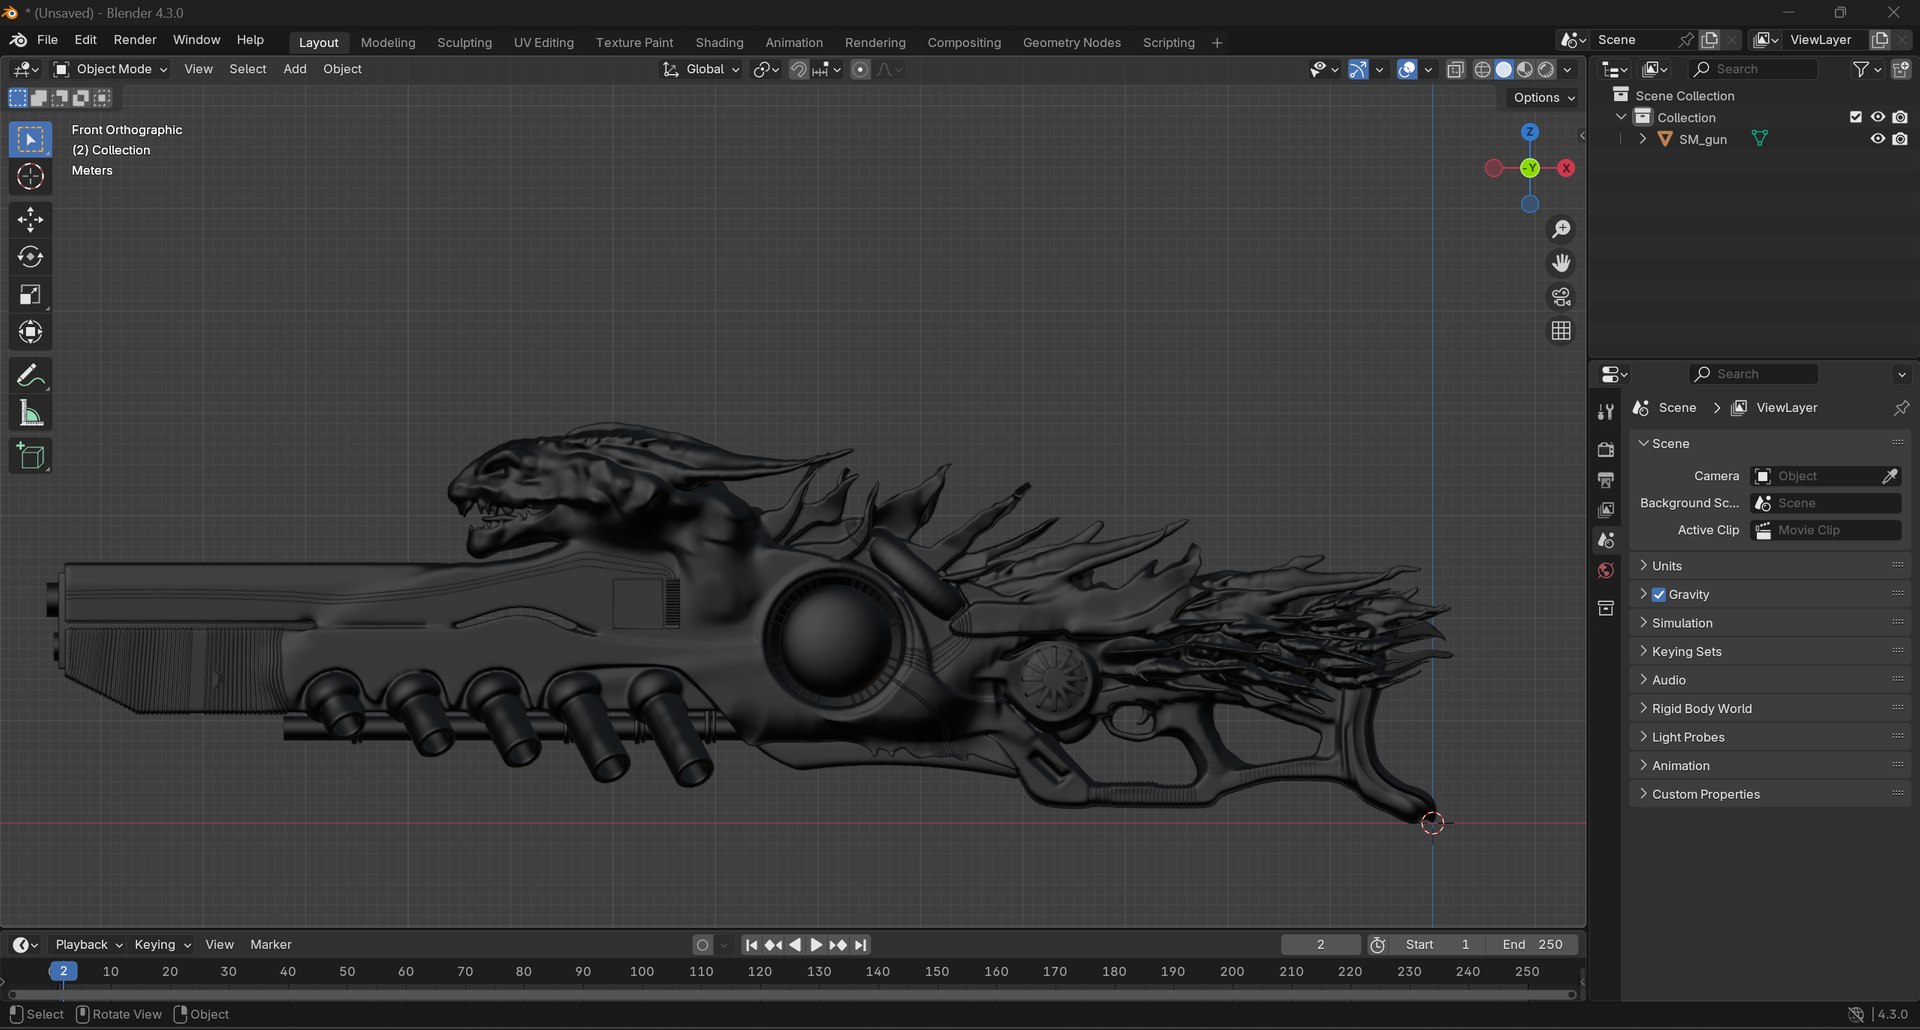1920x1030 pixels.
Task: Jump to the end frame button
Action: click(x=861, y=945)
